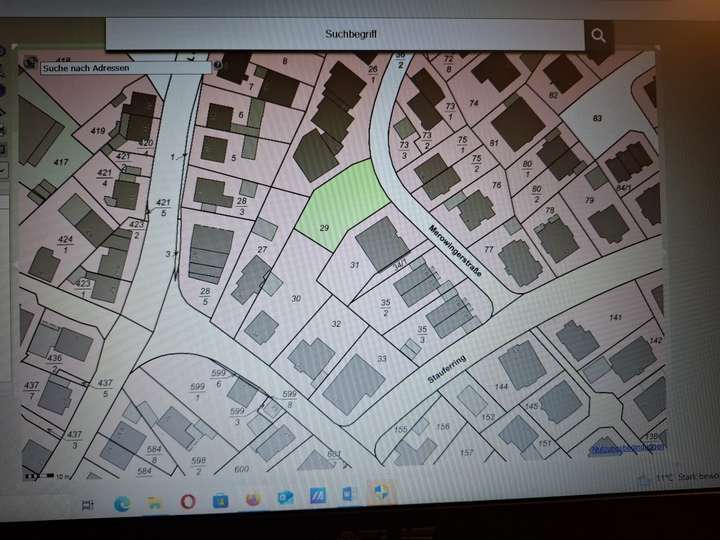Image resolution: width=720 pixels, height=540 pixels.
Task: Click parcel number 81 on the map
Action: coord(494,143)
